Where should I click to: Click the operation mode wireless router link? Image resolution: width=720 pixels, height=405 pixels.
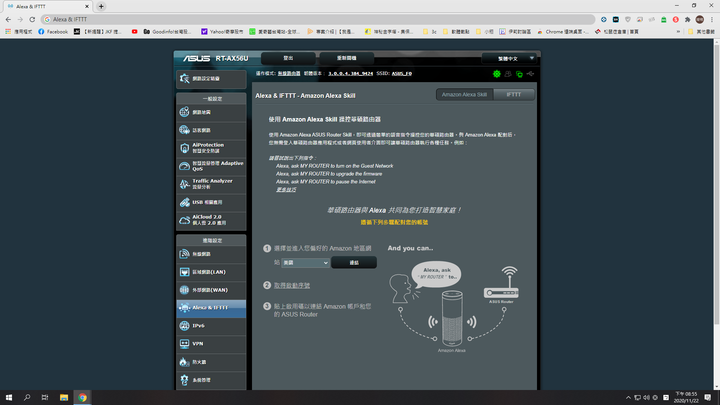(289, 73)
